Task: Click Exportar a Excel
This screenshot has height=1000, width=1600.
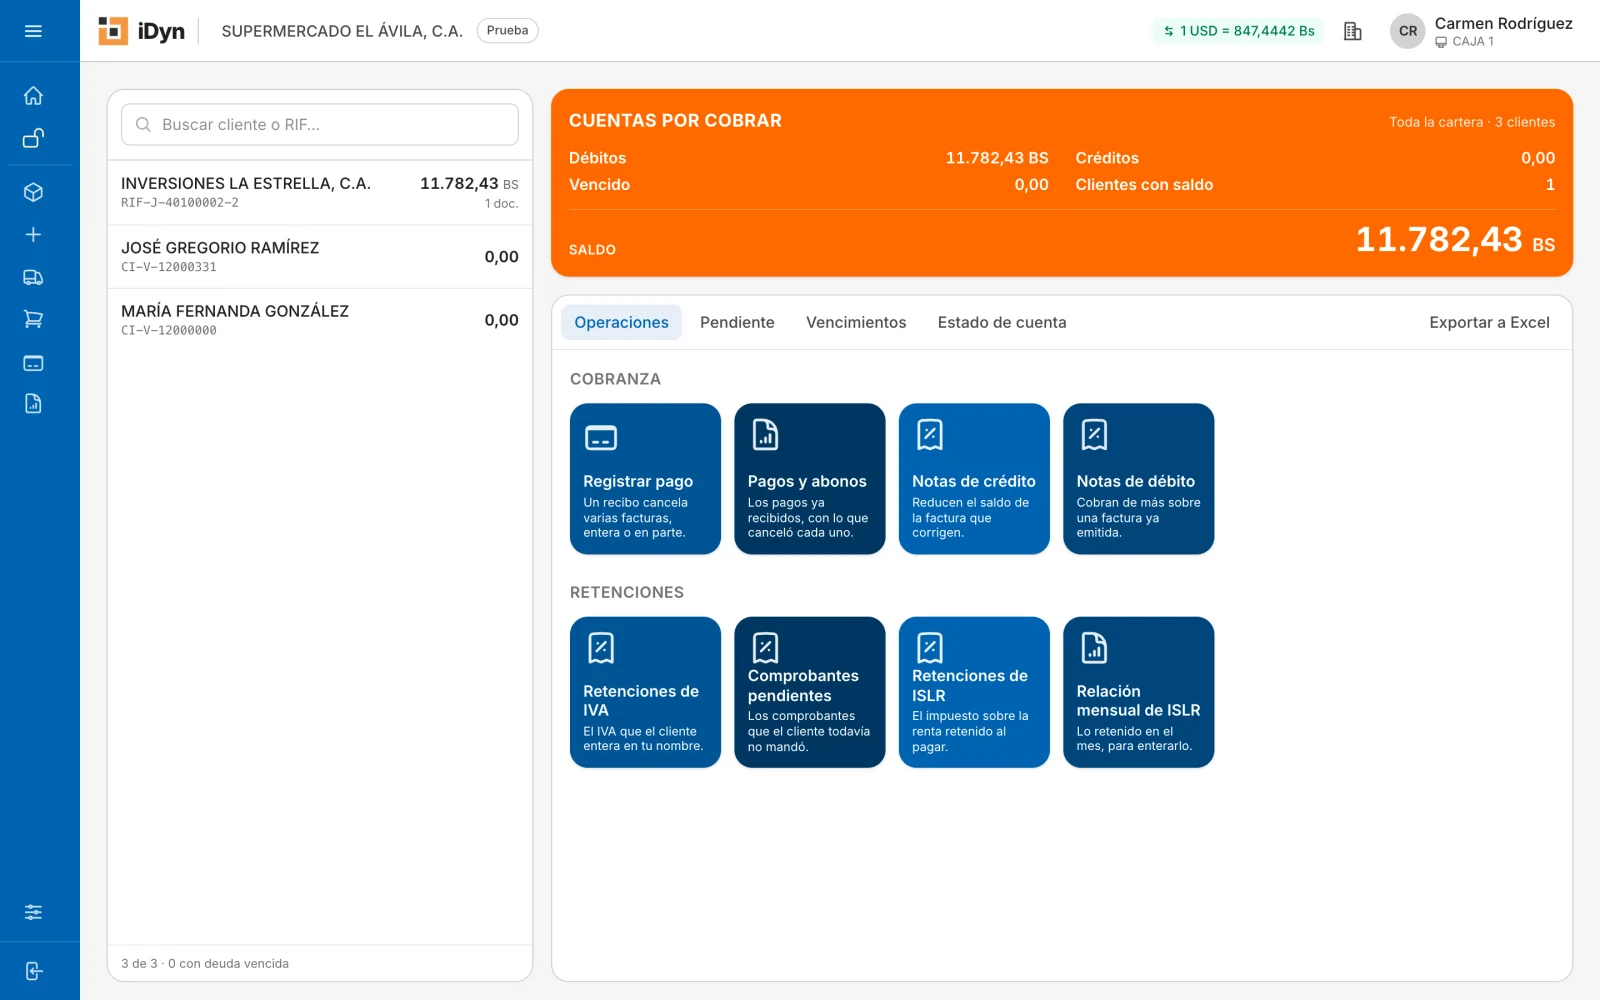Action: (x=1489, y=322)
